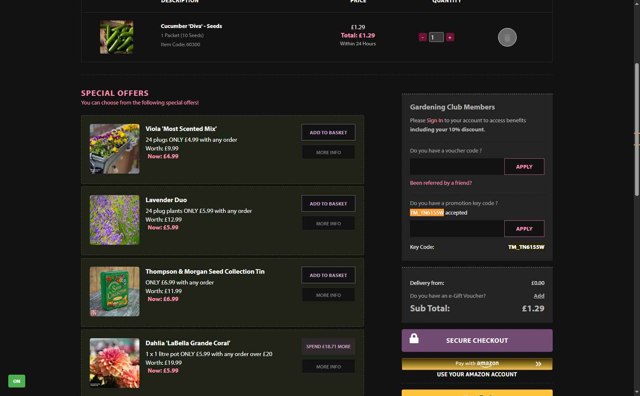Image resolution: width=640 pixels, height=396 pixels.
Task: Proceed to Secure Checkout
Action: 477,340
